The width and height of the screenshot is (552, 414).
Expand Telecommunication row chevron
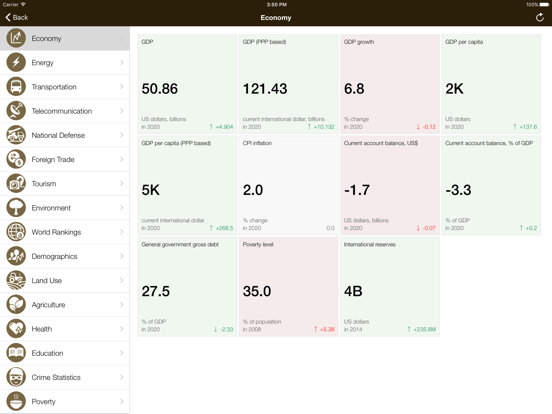click(122, 111)
